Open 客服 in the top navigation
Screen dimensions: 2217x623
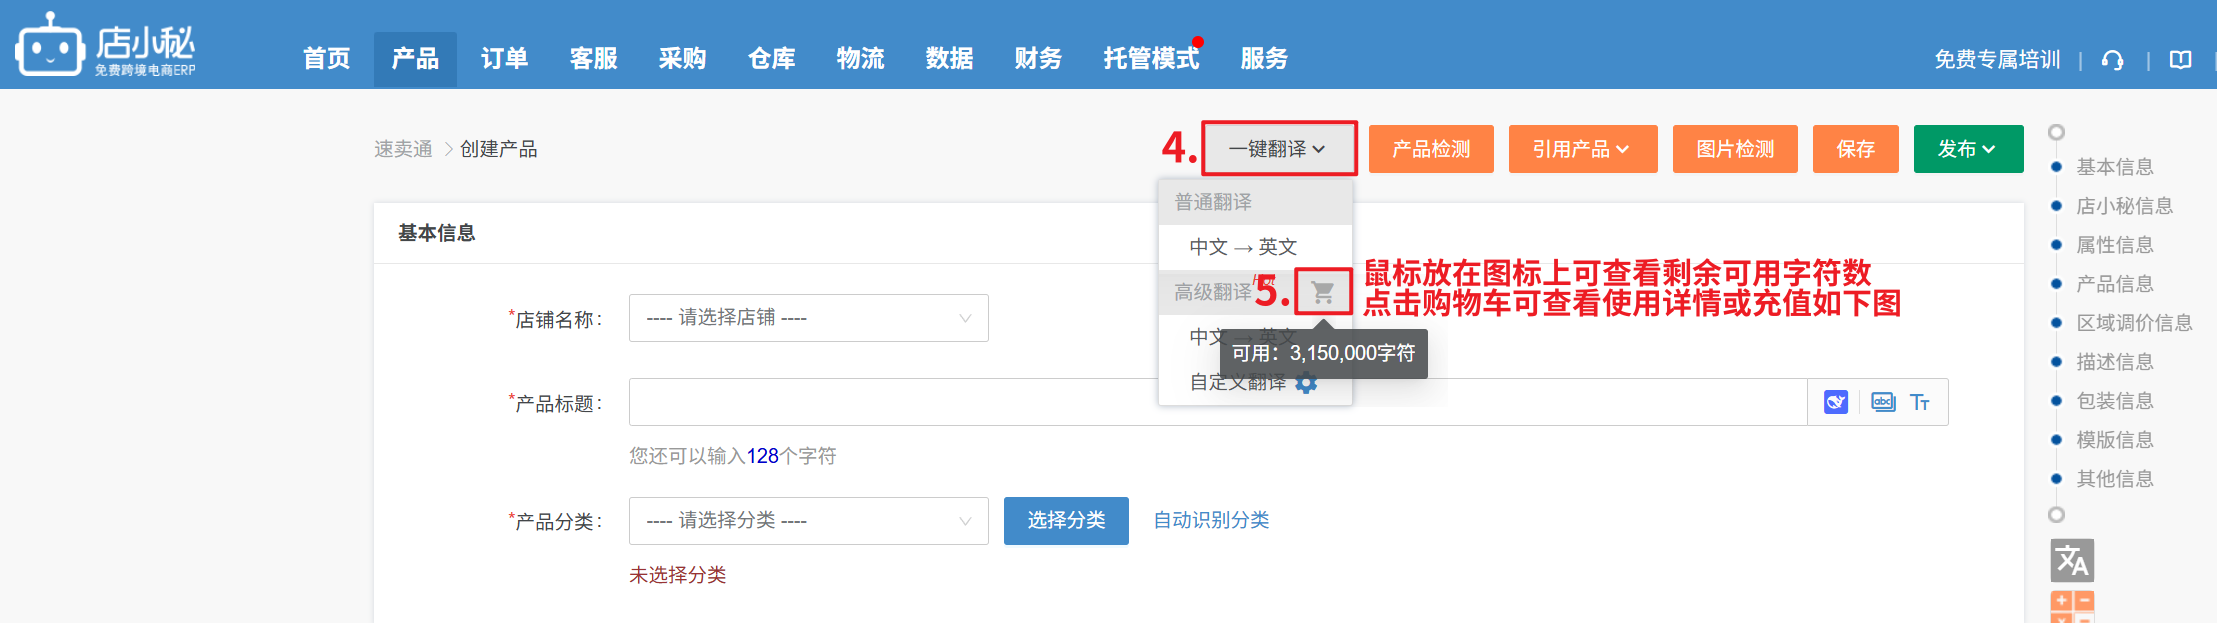click(593, 59)
